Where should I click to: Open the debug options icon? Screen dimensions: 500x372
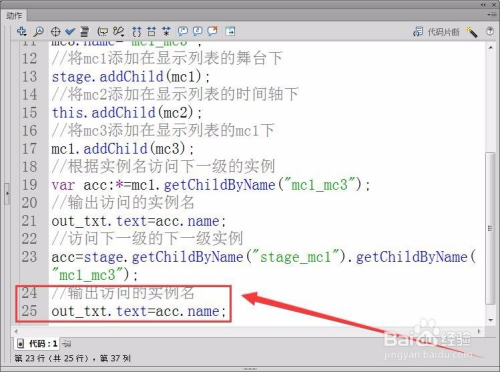pyautogui.click(x=118, y=32)
